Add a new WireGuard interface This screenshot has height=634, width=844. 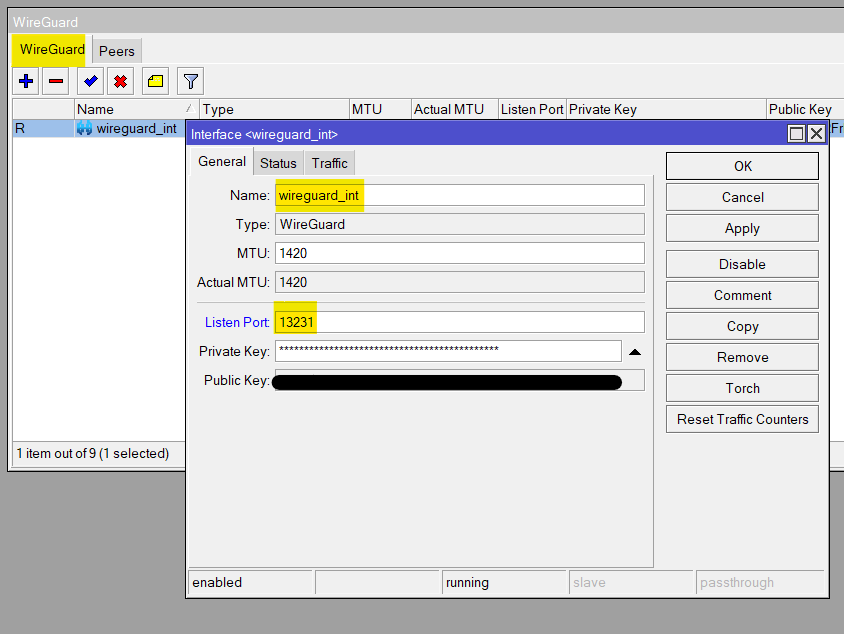pos(25,81)
